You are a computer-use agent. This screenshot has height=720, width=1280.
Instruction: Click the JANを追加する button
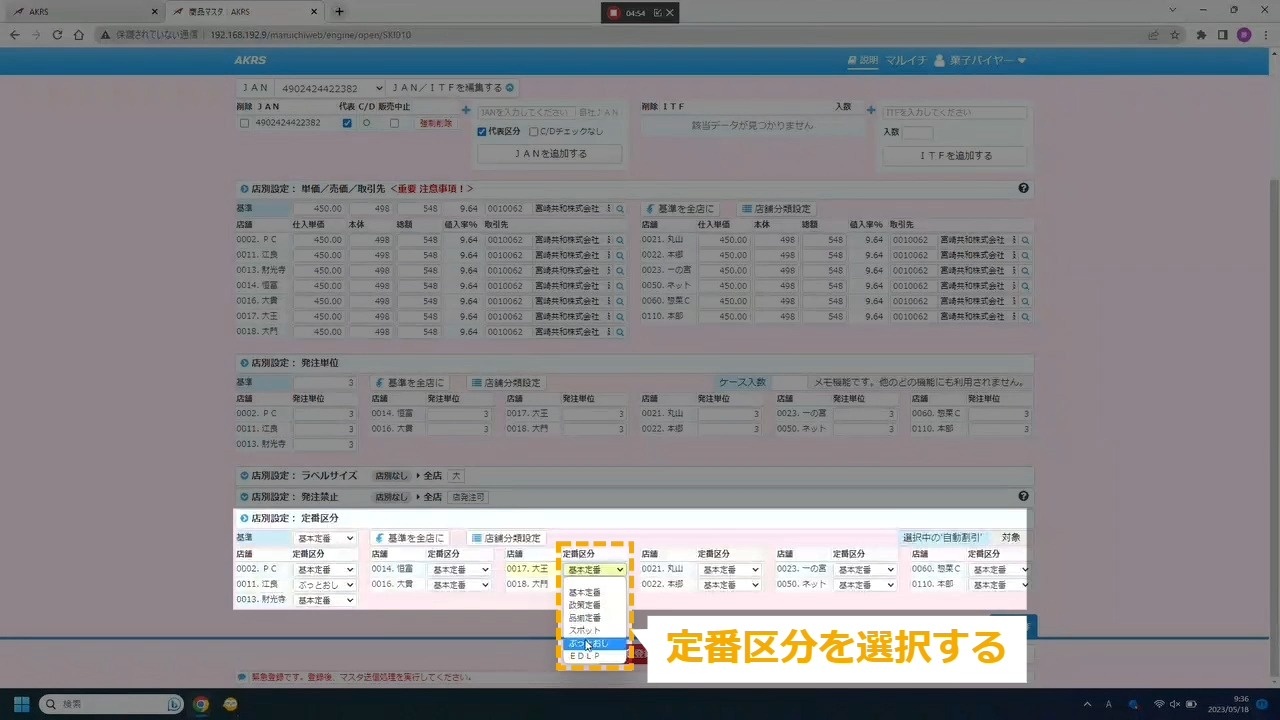(549, 154)
